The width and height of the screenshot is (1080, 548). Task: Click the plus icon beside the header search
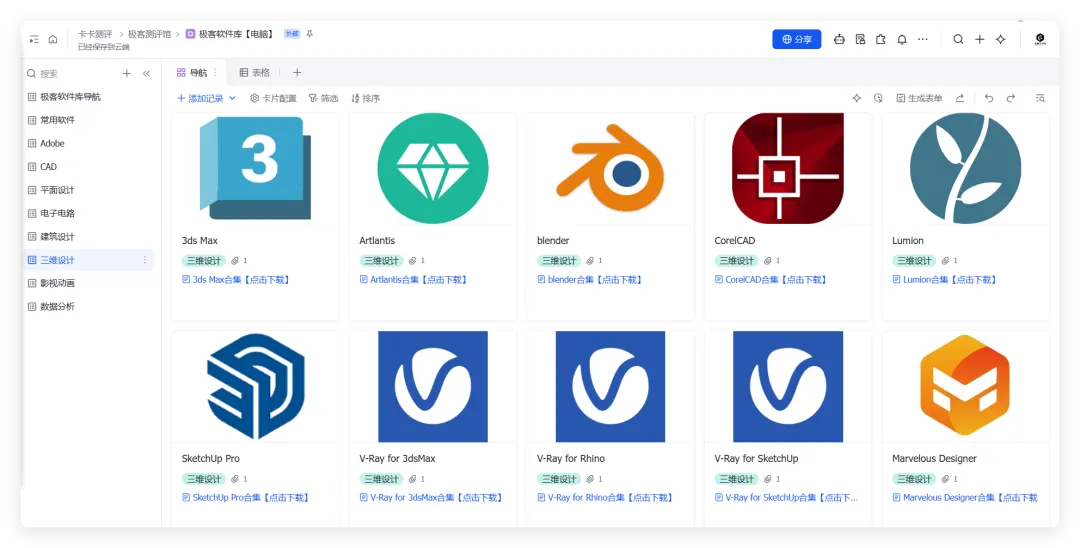tap(979, 39)
